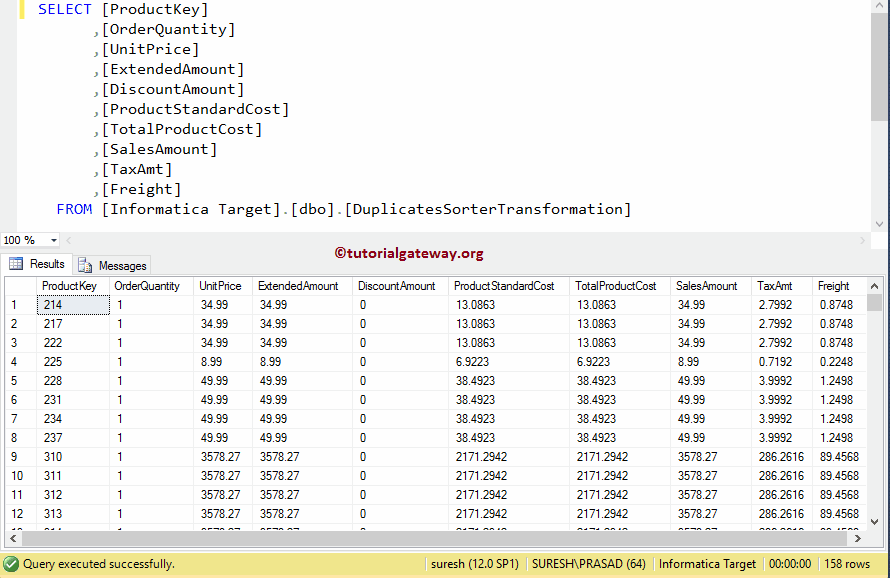The image size is (890, 578).
Task: Click the SELECT keyword in the query
Action: (x=65, y=9)
